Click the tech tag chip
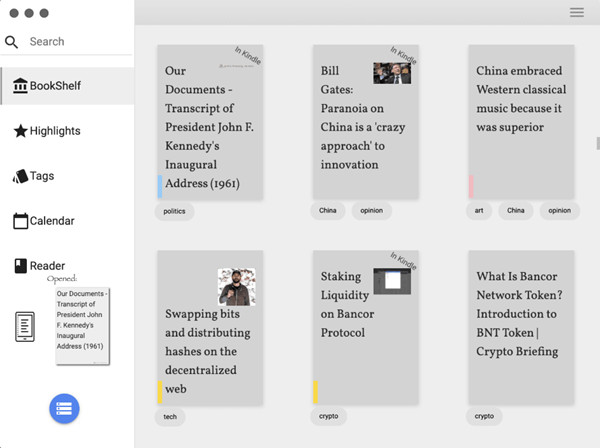This screenshot has width=600, height=448. pyautogui.click(x=170, y=417)
